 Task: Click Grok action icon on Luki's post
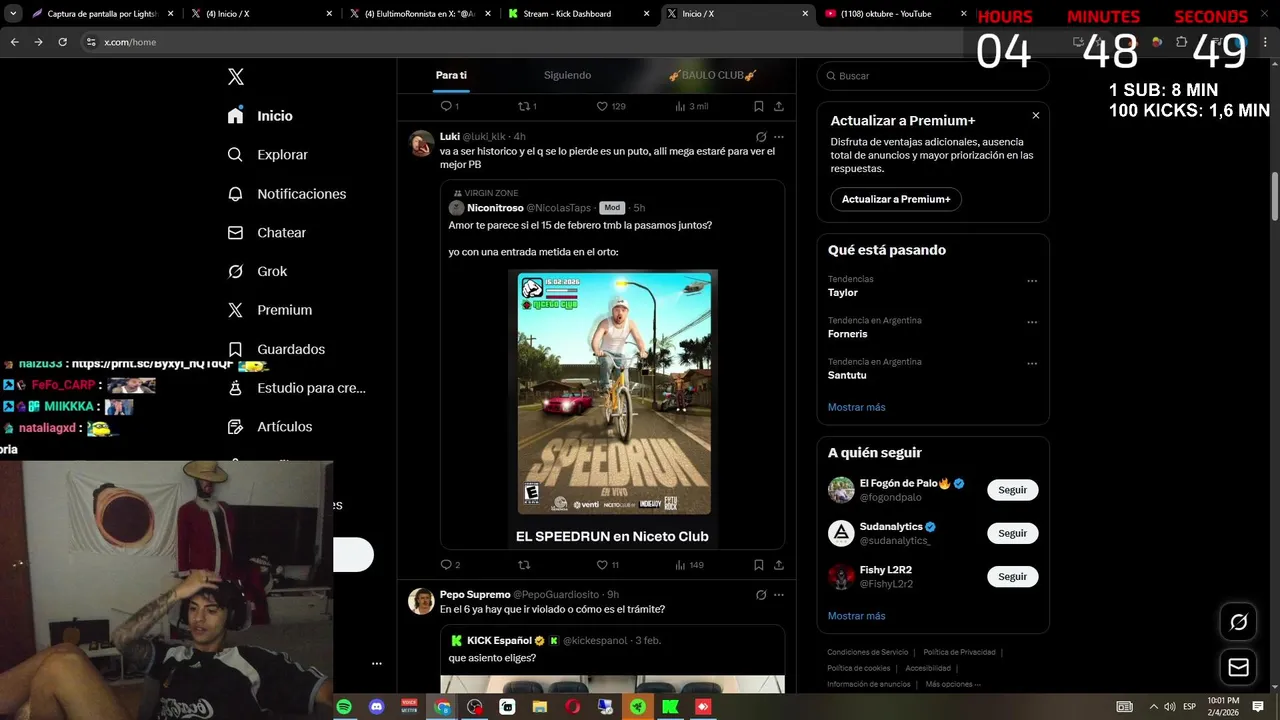click(x=761, y=137)
